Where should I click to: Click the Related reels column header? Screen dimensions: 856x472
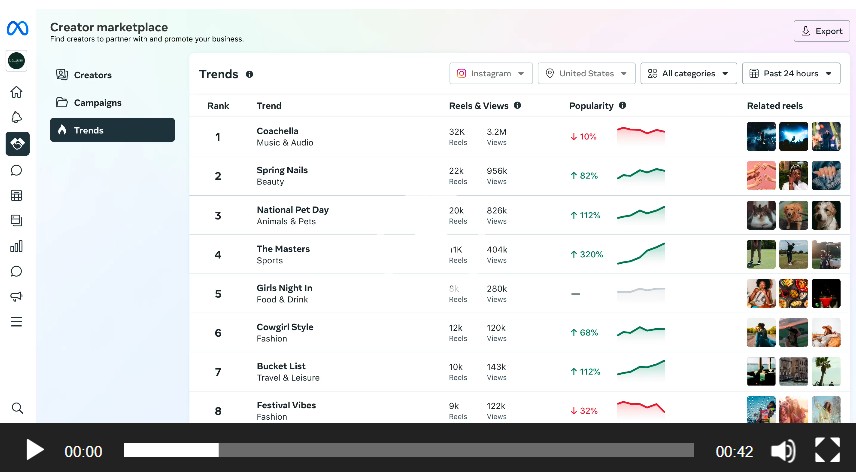pyautogui.click(x=775, y=106)
